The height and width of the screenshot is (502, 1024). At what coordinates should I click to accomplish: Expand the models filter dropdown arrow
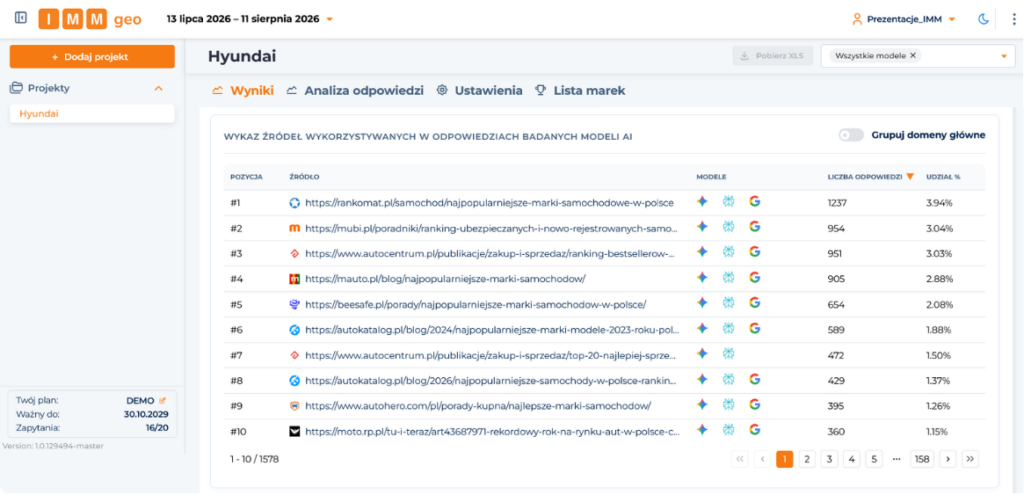pyautogui.click(x=1004, y=56)
